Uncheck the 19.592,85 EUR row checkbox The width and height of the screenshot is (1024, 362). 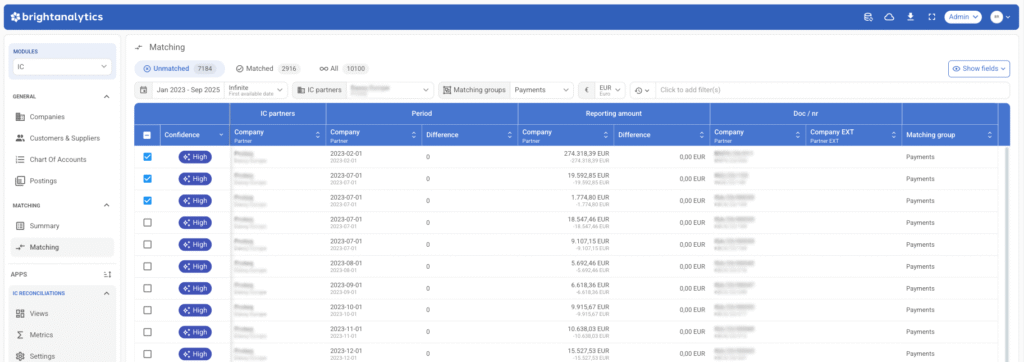click(147, 178)
